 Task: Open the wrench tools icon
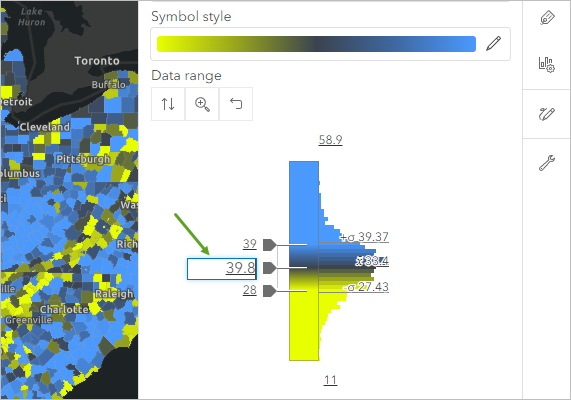pyautogui.click(x=547, y=163)
